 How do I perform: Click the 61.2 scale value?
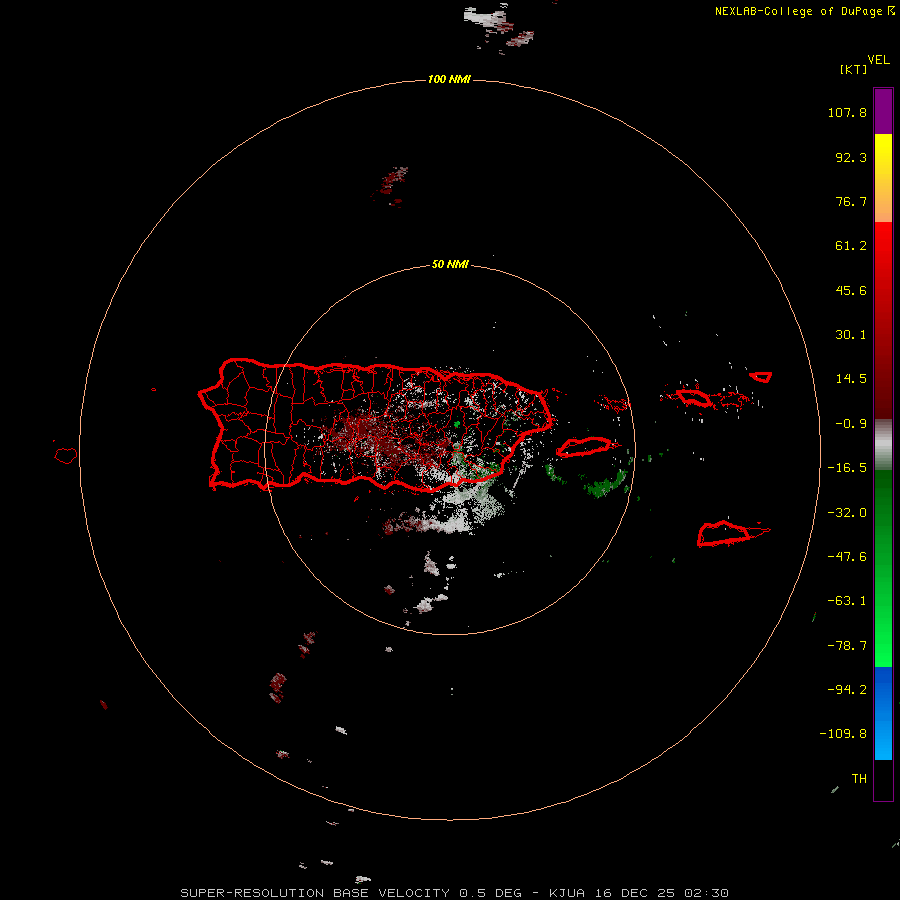pyautogui.click(x=851, y=246)
